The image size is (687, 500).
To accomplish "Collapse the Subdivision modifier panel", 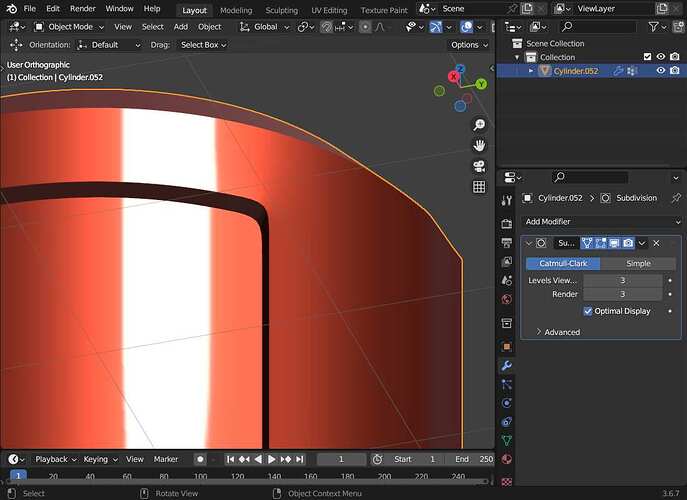I will (x=529, y=243).
